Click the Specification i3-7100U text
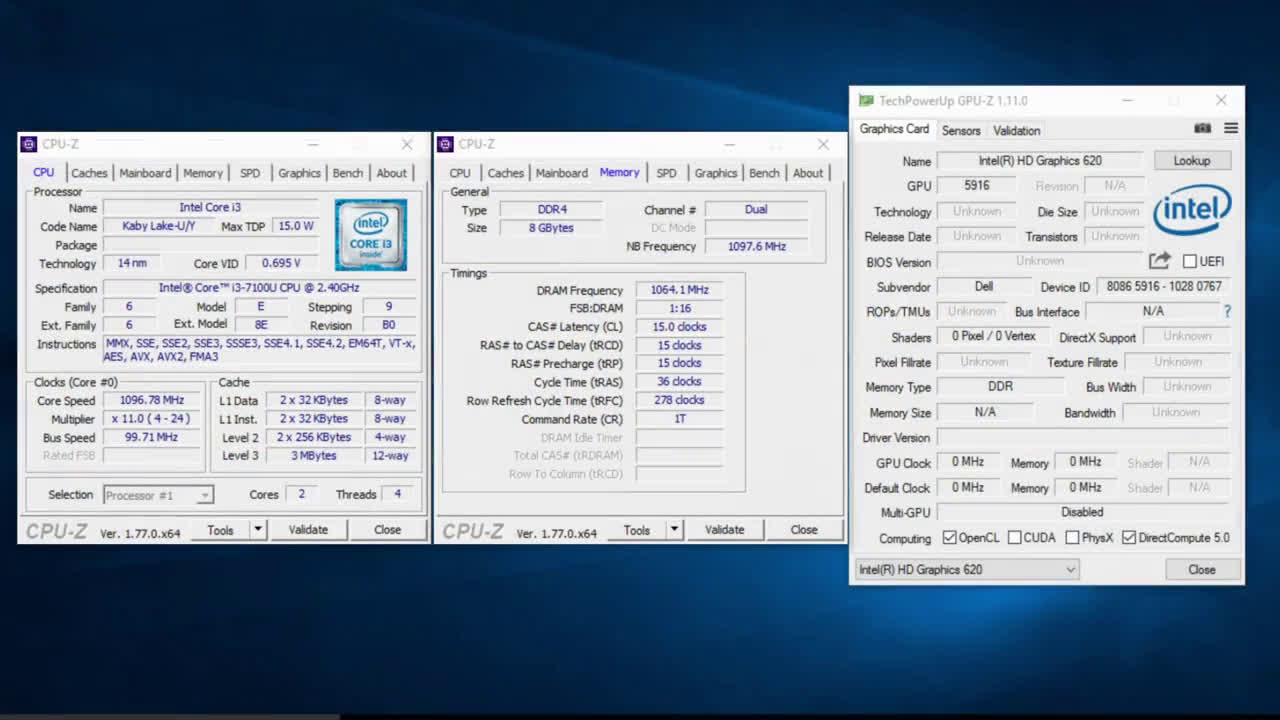The width and height of the screenshot is (1280, 720). click(x=259, y=288)
